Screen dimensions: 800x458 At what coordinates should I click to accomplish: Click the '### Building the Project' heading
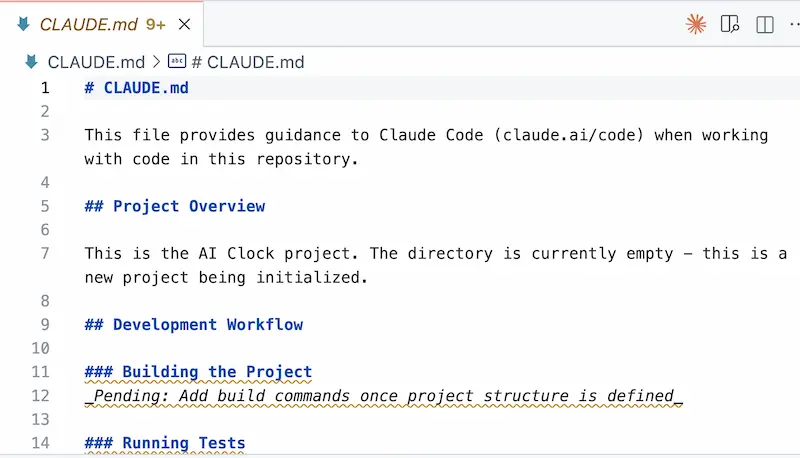point(198,372)
